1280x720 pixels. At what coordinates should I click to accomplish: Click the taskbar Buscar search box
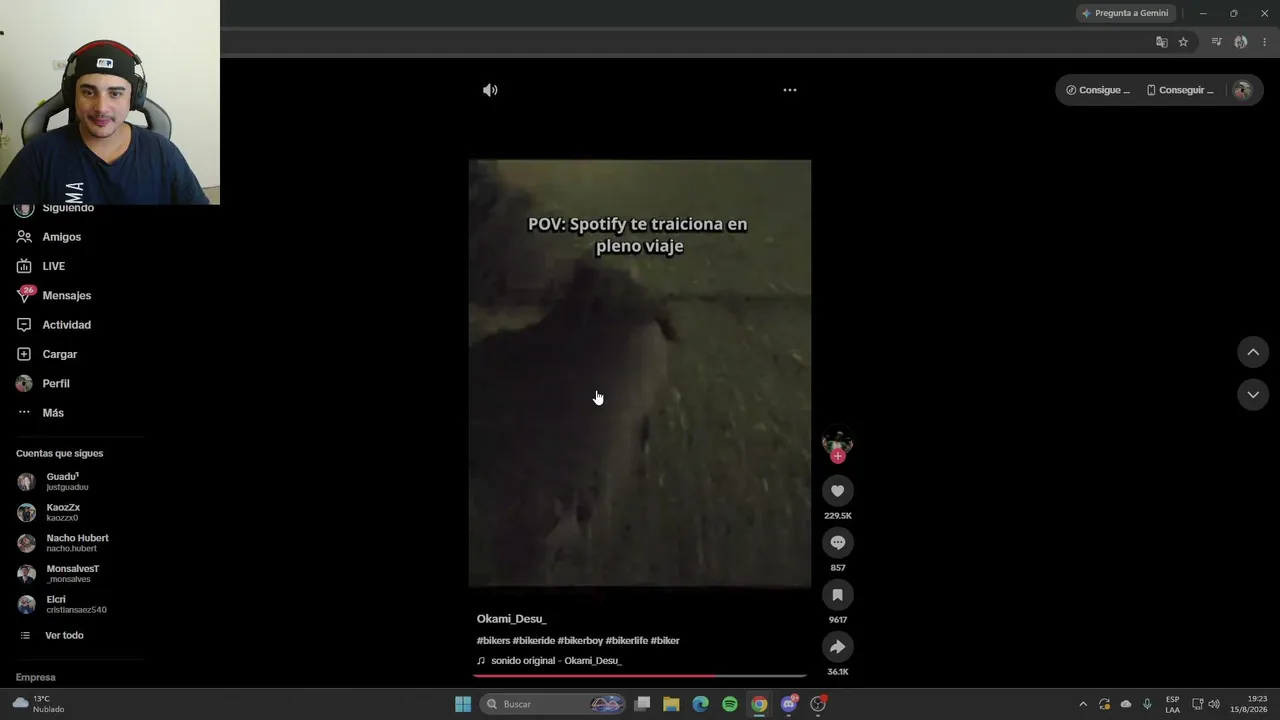[x=553, y=704]
